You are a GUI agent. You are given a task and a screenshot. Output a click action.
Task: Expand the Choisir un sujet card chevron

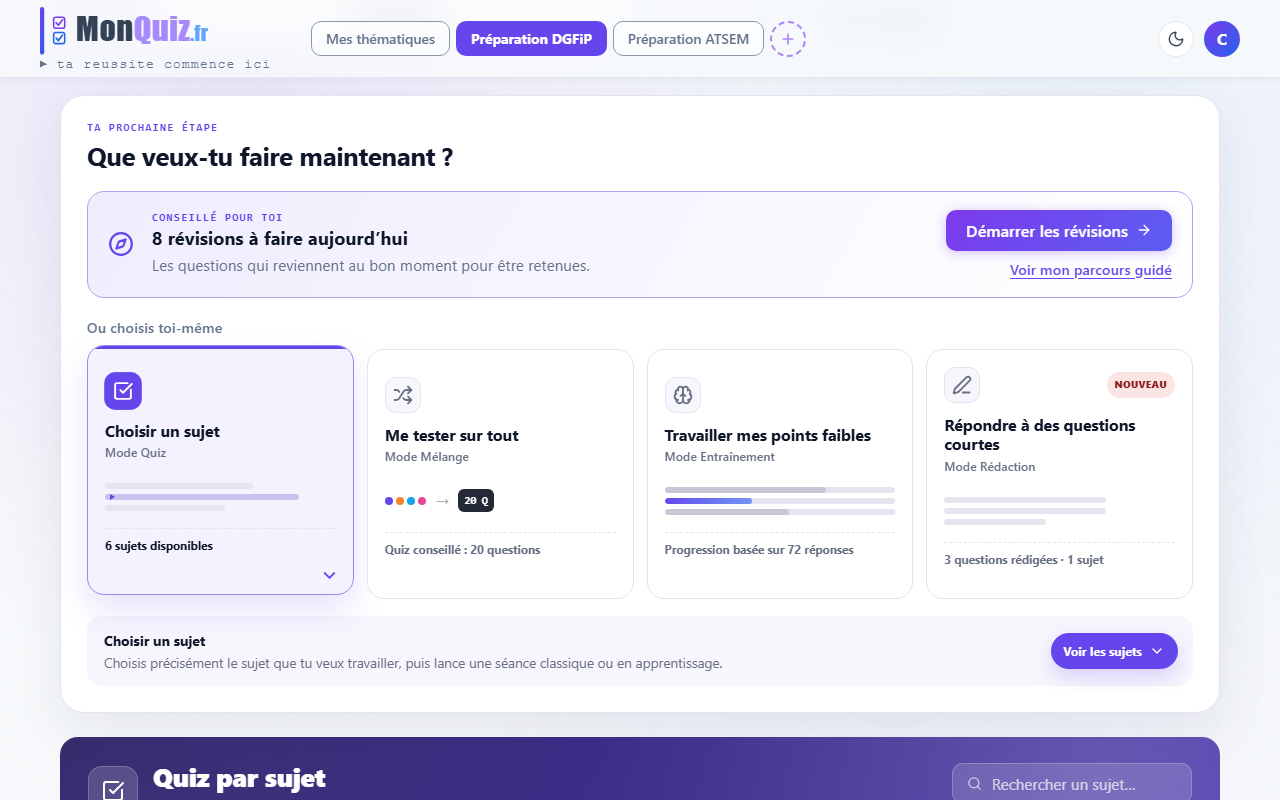(x=330, y=575)
